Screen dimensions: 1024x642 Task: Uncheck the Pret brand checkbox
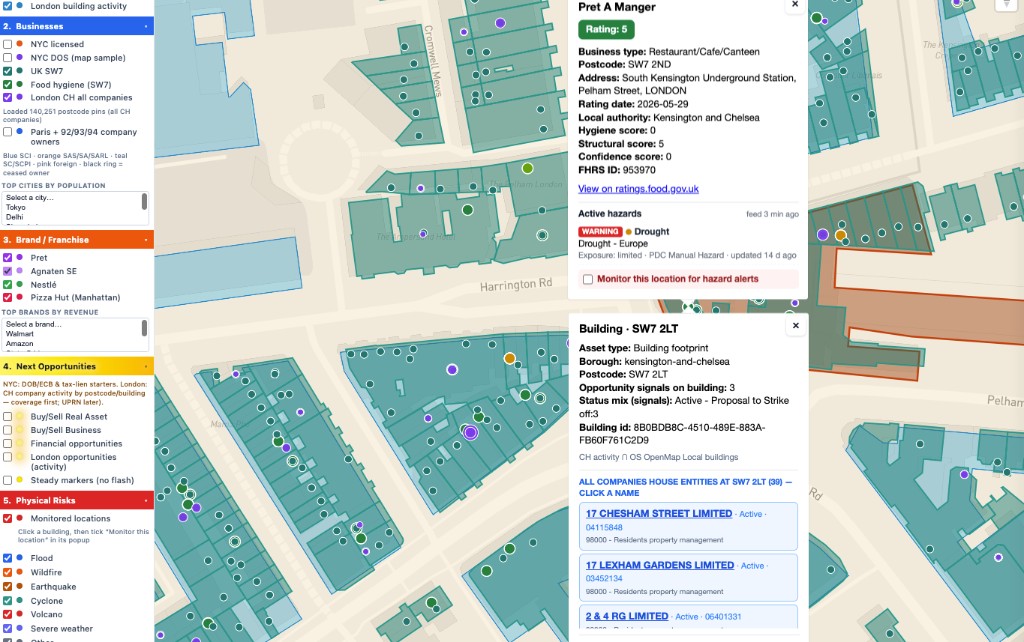[7, 257]
